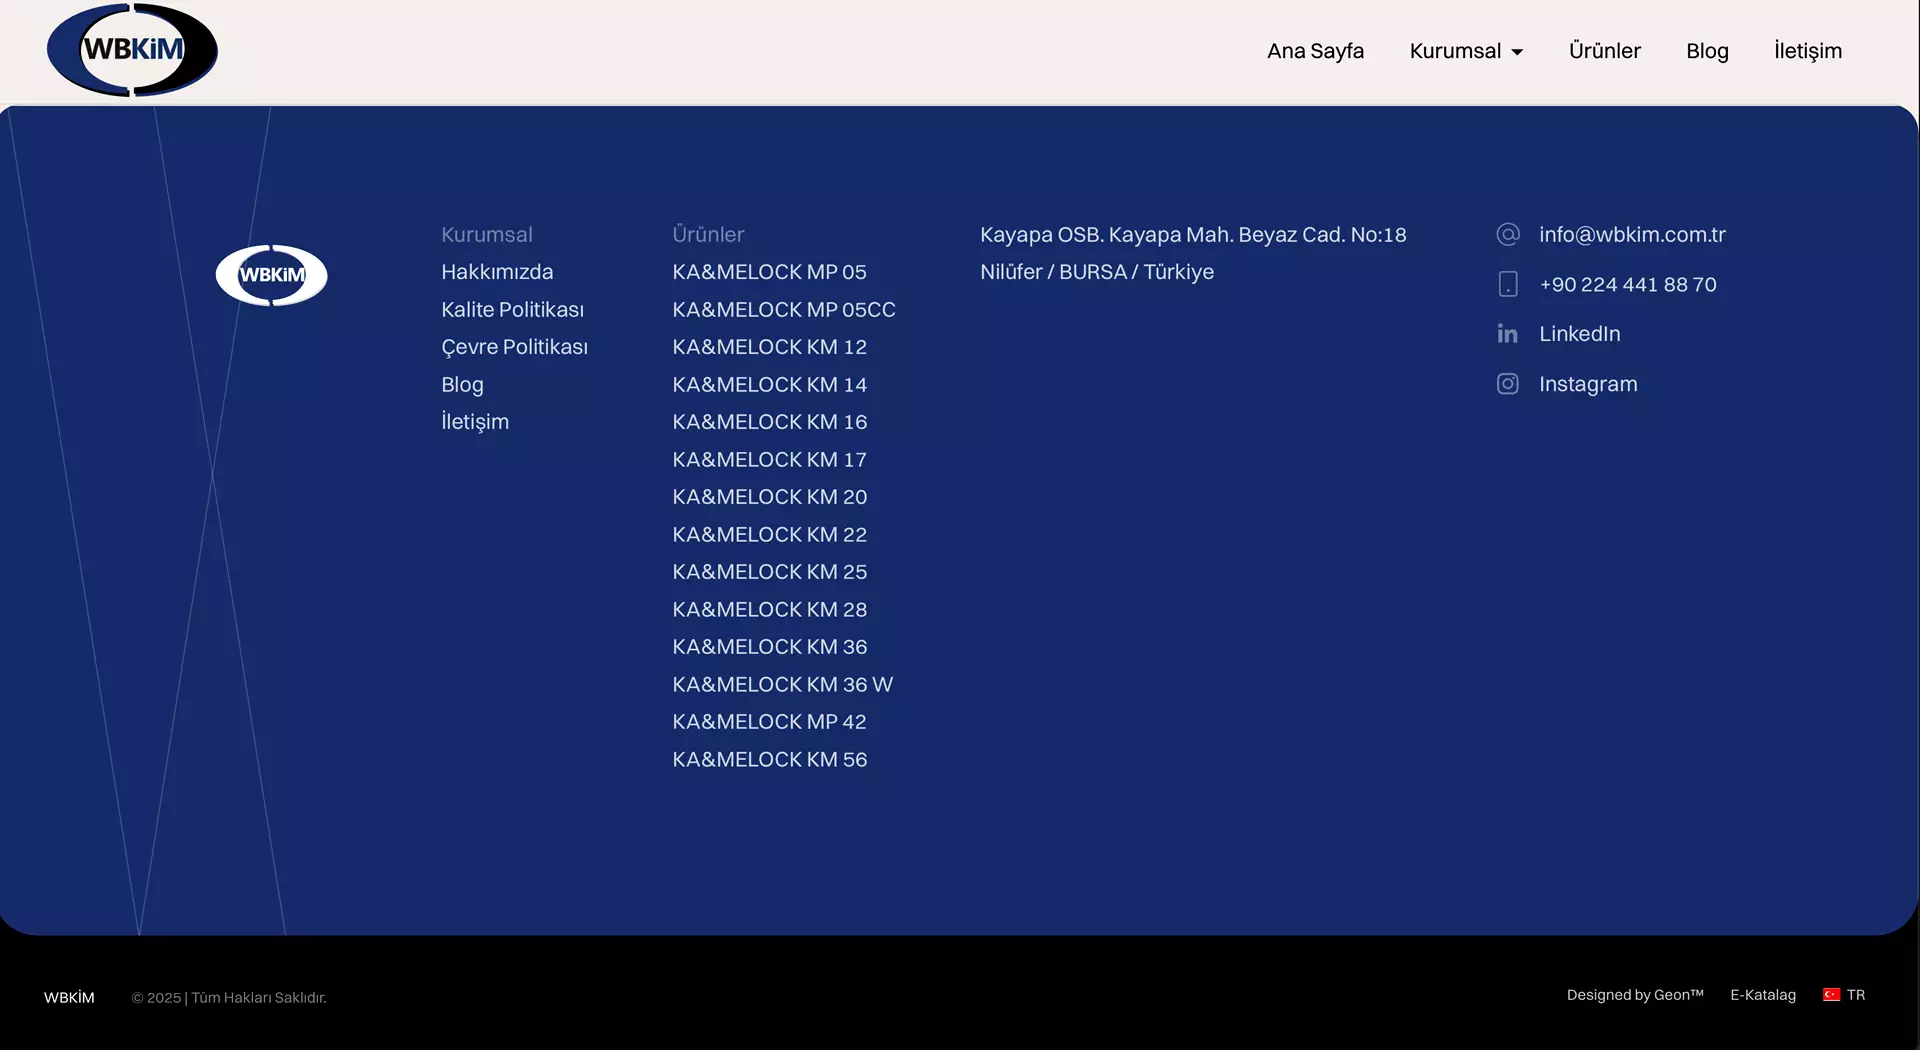Open the Hakkımızda footer link
Viewport: 1920px width, 1050px height.
click(x=497, y=272)
